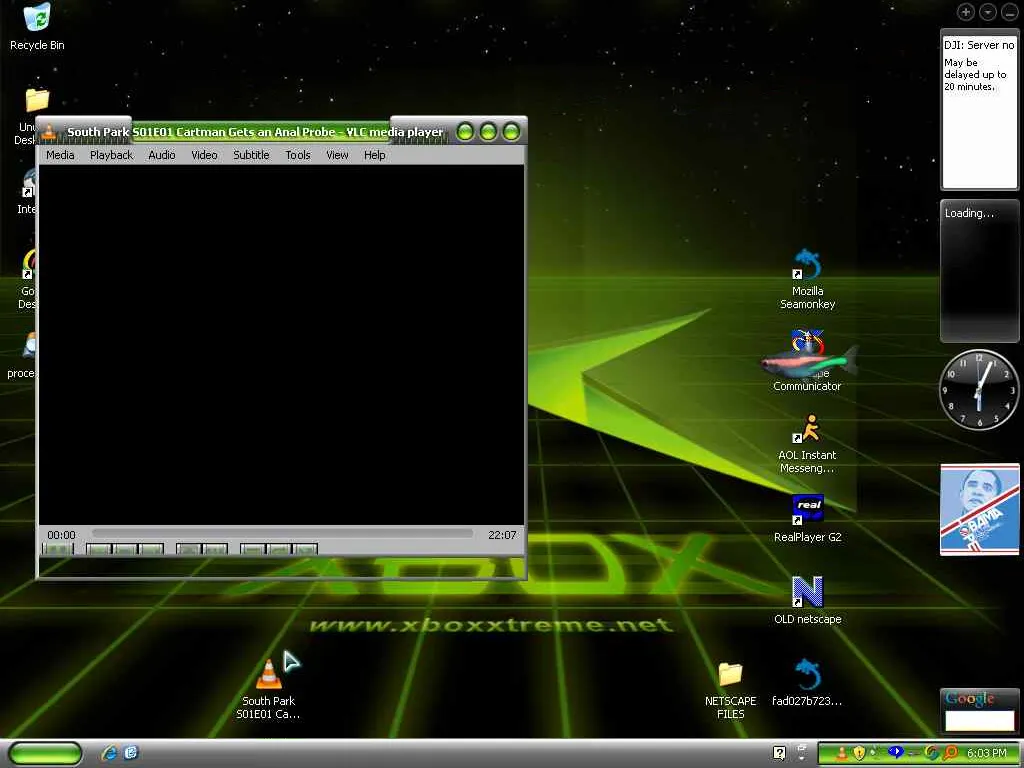Click the VLC seek bar track
Screen dimensions: 1024x768
coord(282,534)
